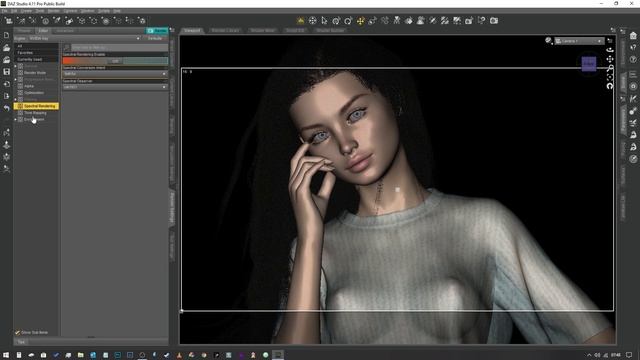Select the Node Selection arrow tool

(x=324, y=20)
